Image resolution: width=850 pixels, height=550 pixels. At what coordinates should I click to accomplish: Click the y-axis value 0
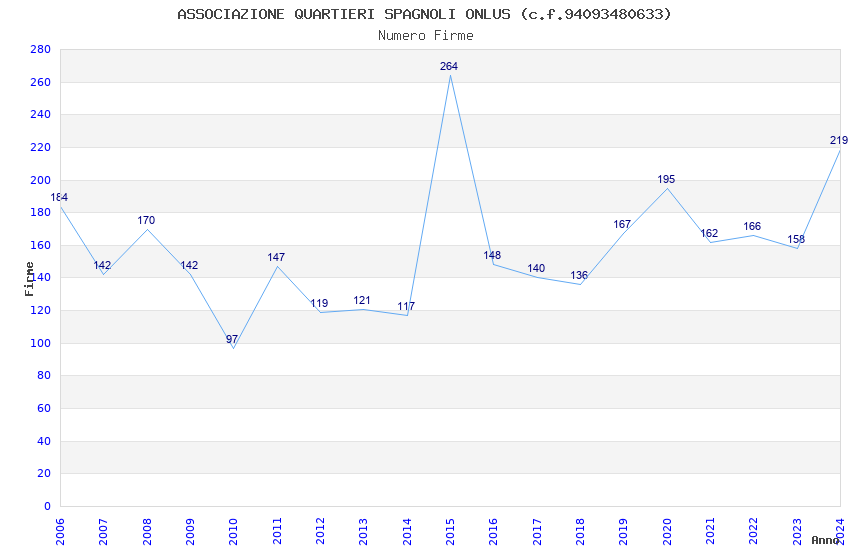pyautogui.click(x=48, y=506)
